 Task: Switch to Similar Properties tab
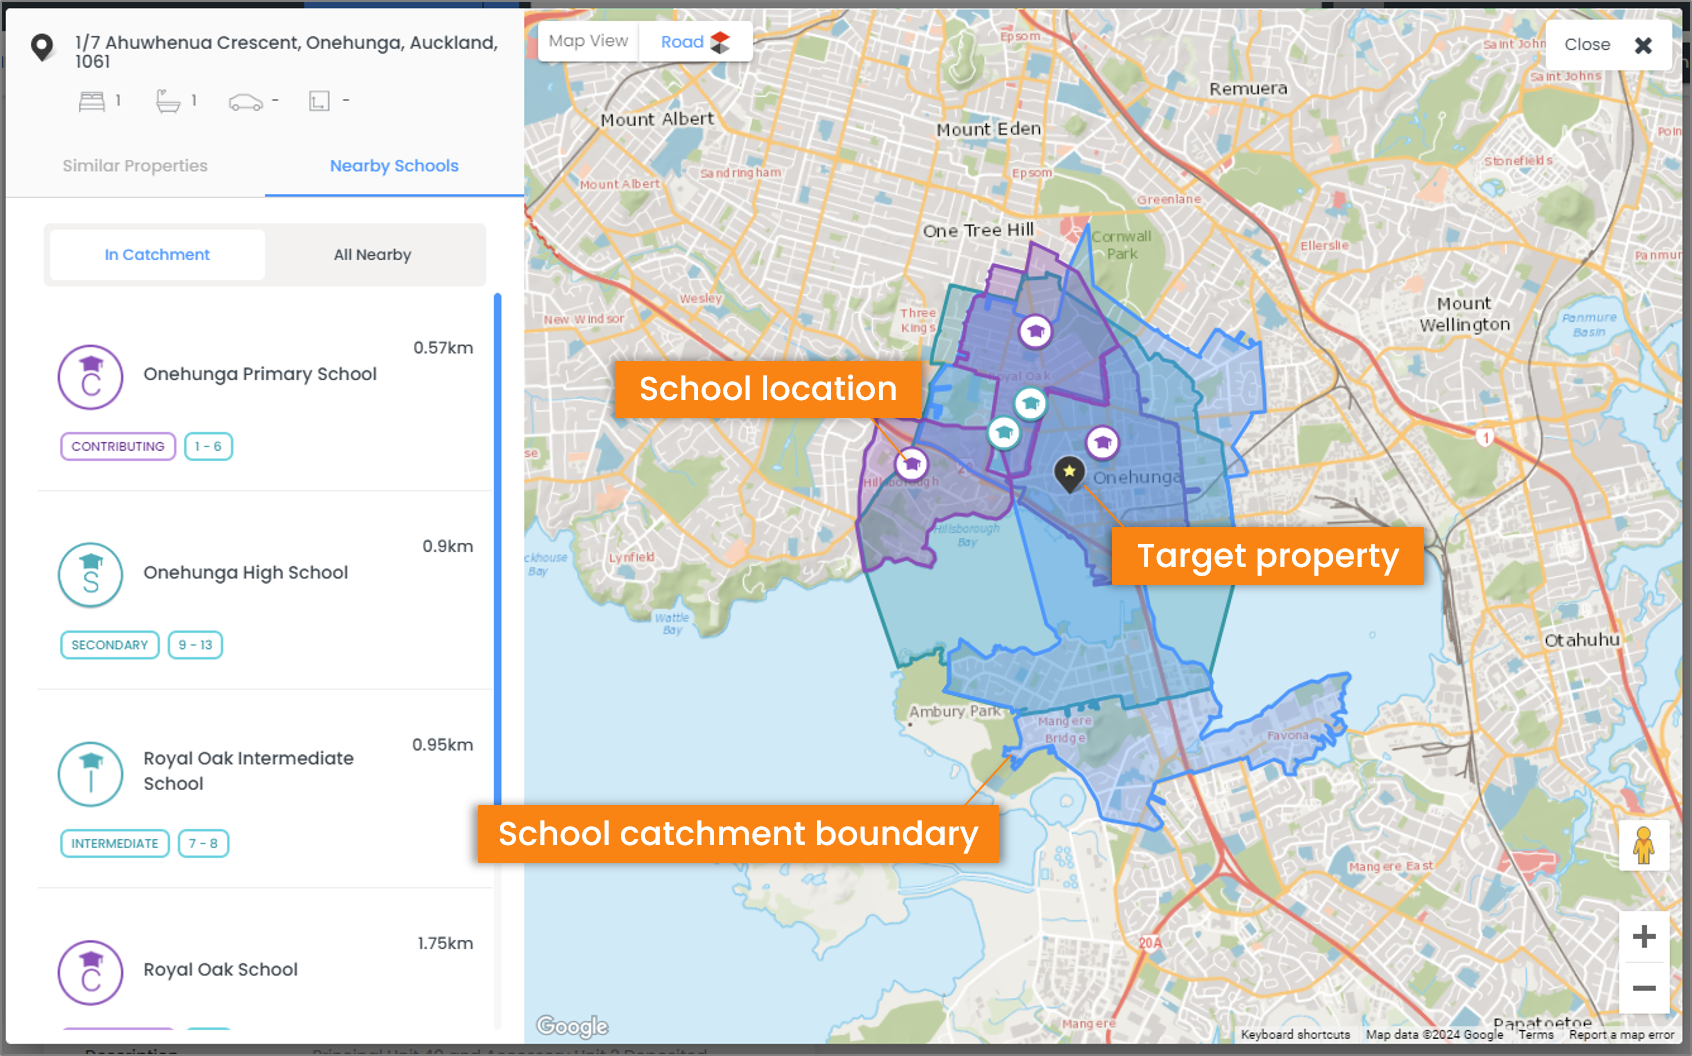pos(135,166)
